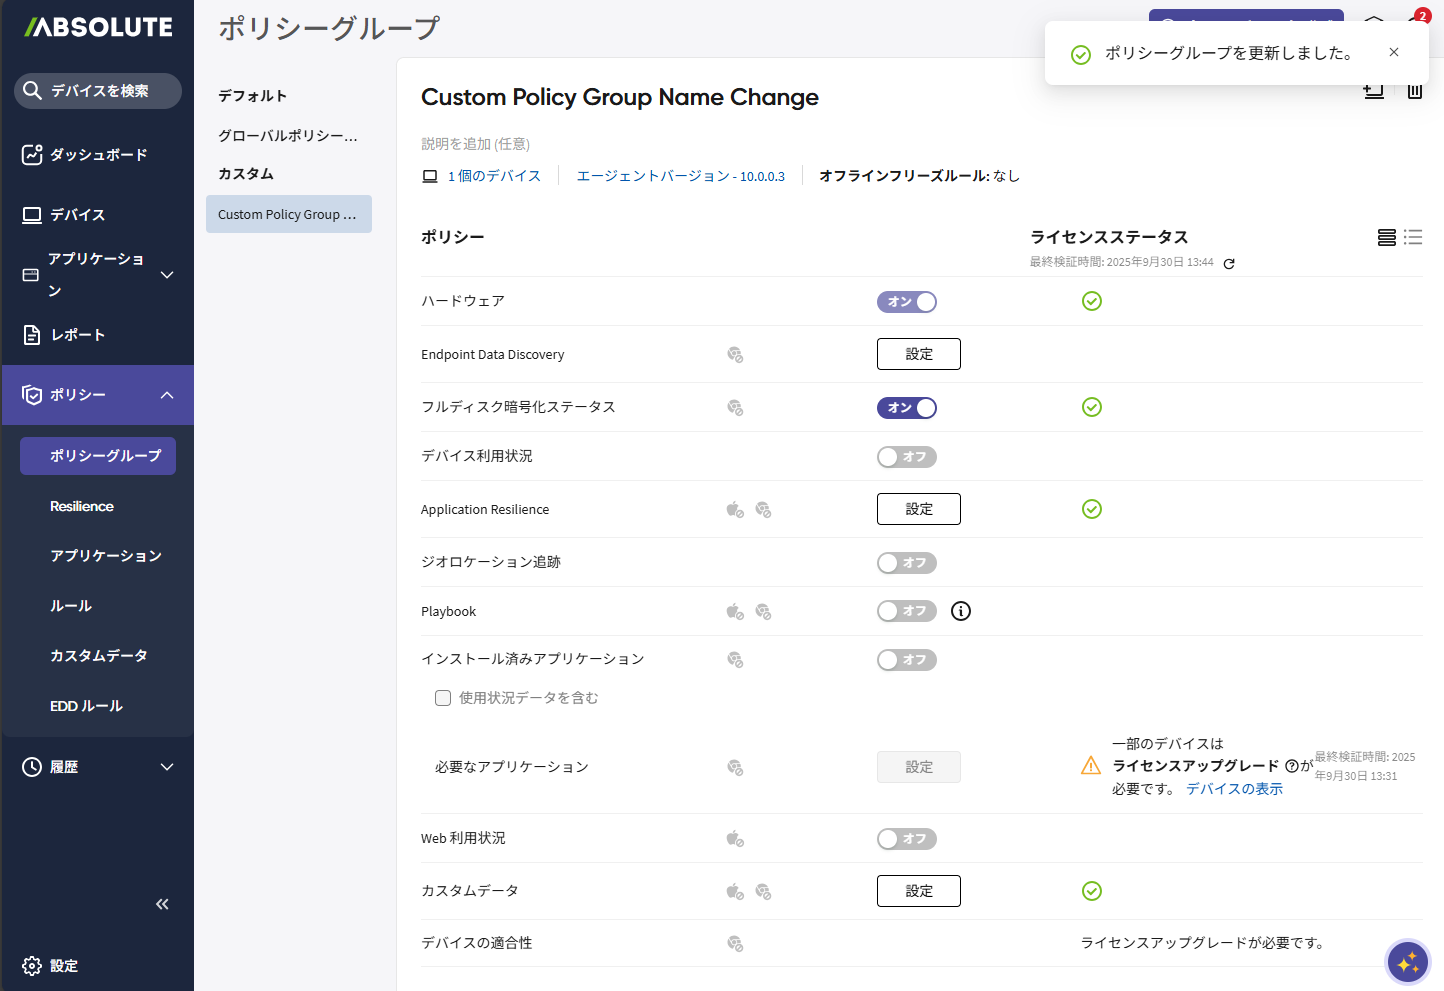1444x991 pixels.
Task: Collapse the sidebar with double-chevron icon
Action: [162, 904]
